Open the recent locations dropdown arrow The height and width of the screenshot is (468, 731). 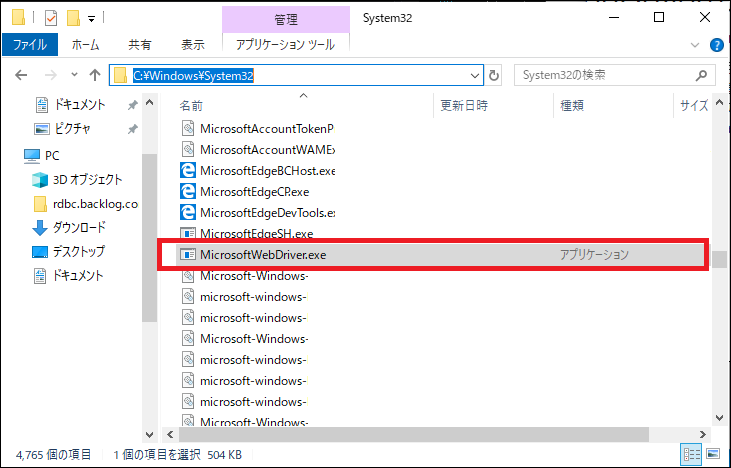point(74,75)
